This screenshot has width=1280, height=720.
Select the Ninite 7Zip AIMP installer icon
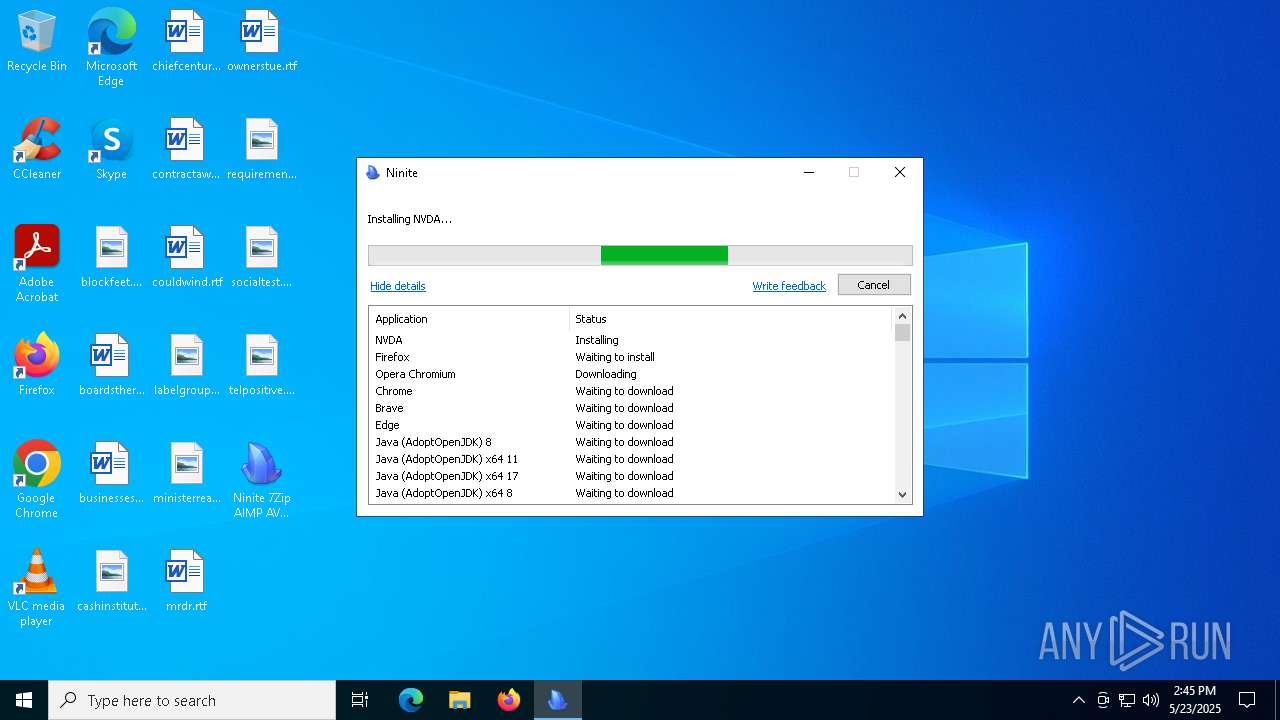(261, 480)
